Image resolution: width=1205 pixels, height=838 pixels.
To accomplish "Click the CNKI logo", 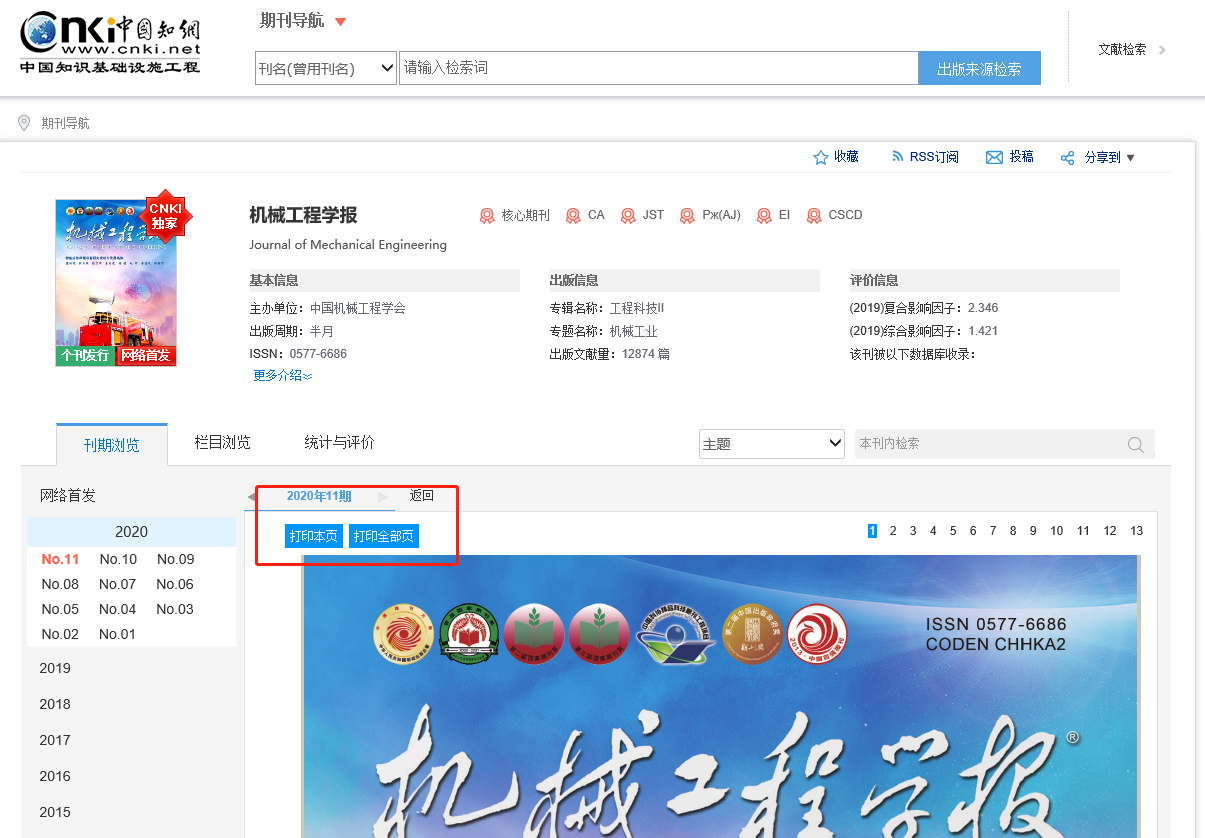I will click(x=111, y=42).
